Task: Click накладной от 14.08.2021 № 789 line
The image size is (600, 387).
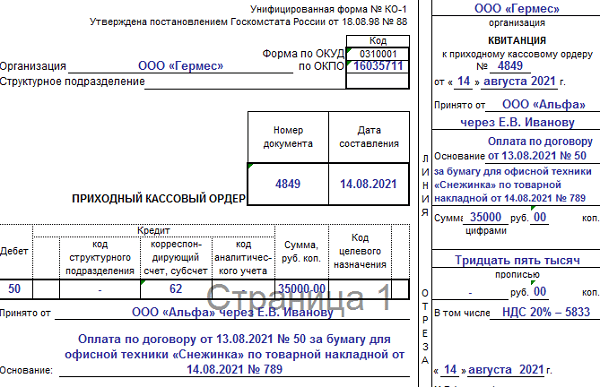Action: point(510,198)
